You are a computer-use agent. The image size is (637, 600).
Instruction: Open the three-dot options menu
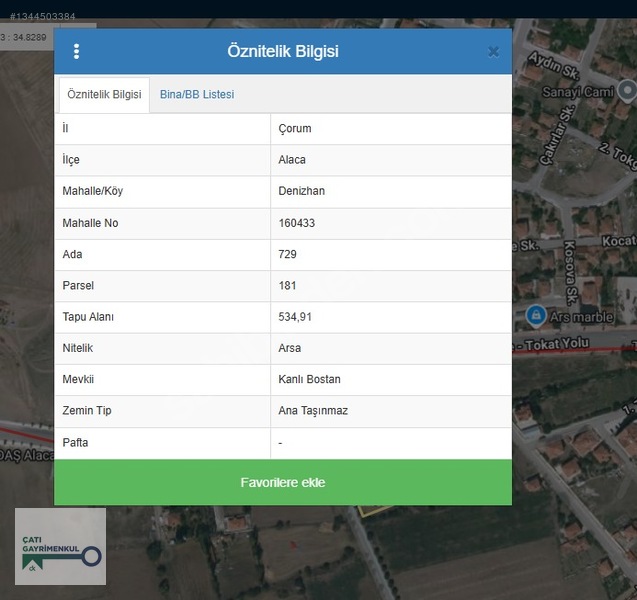[x=76, y=52]
